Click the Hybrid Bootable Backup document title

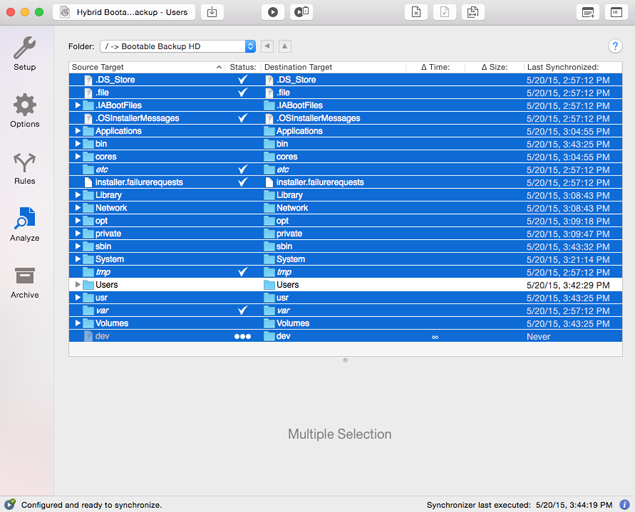pos(124,12)
